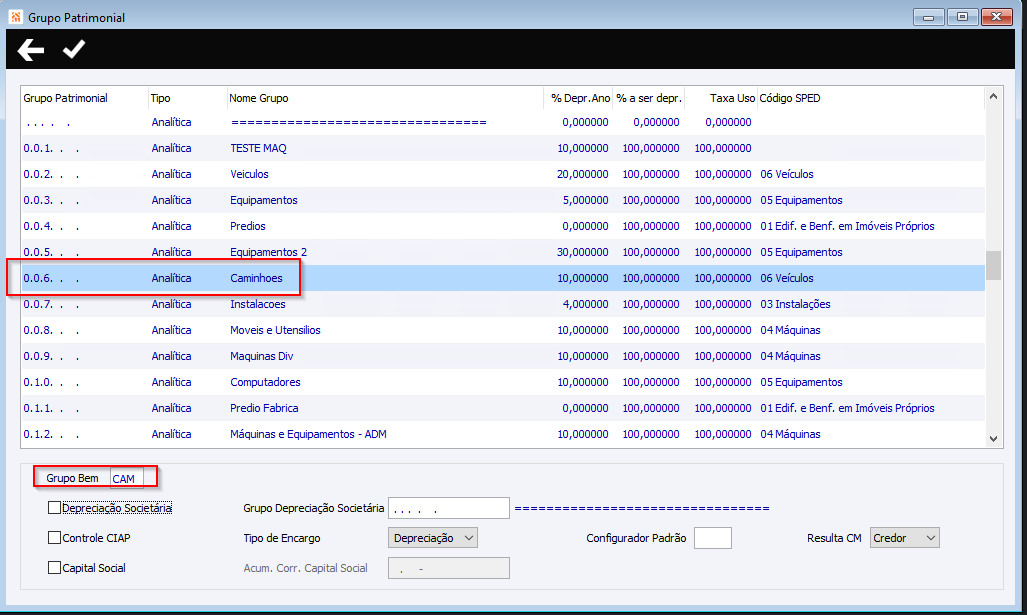The width and height of the screenshot is (1027, 615).
Task: Select the Caminhoes group row
Action: tap(503, 278)
